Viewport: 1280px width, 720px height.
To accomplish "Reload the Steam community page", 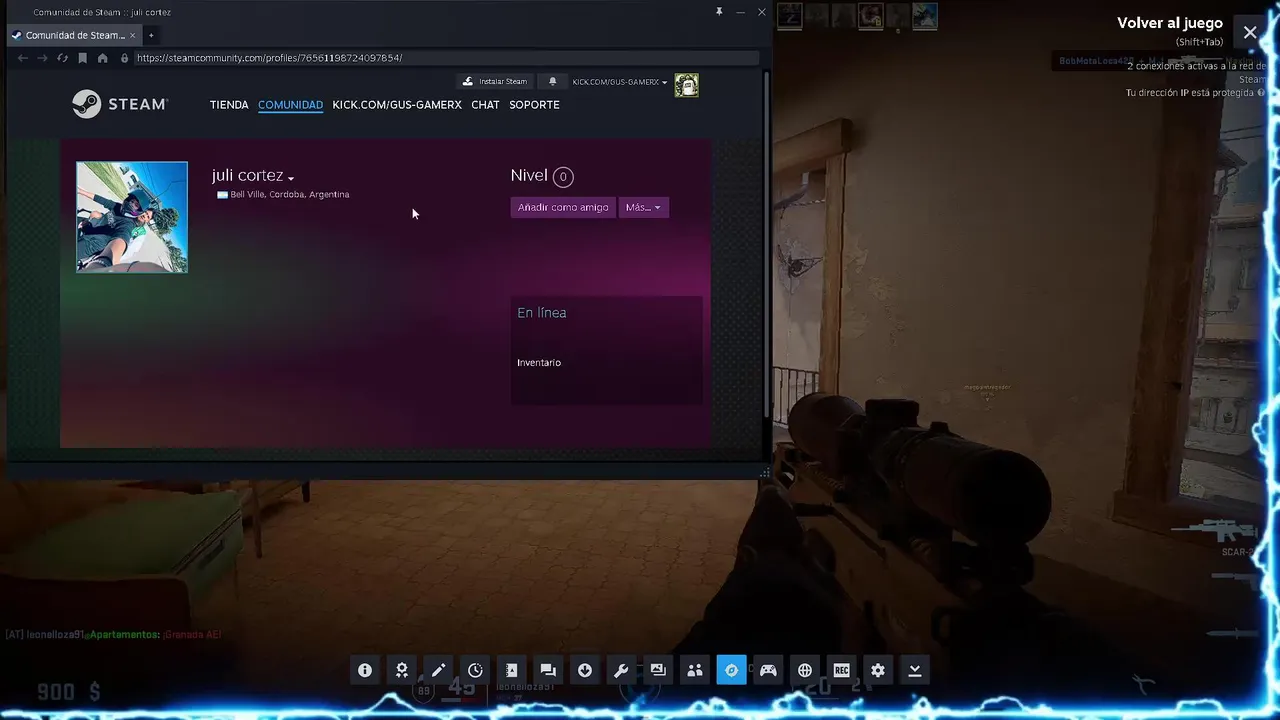I will [62, 58].
